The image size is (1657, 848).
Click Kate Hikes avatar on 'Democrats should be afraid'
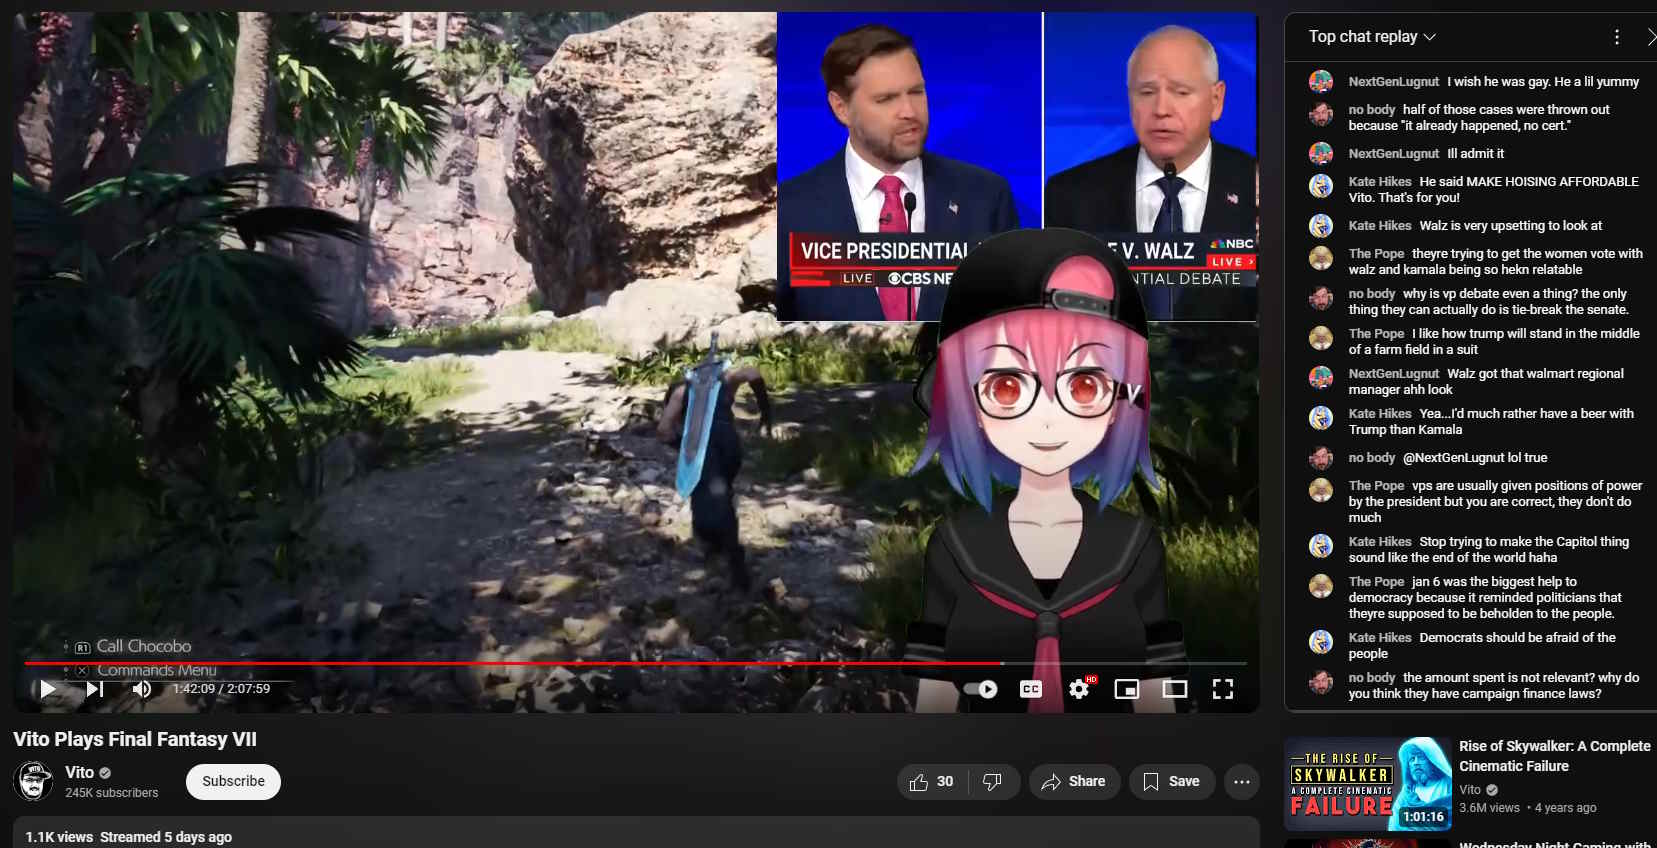pyautogui.click(x=1321, y=642)
